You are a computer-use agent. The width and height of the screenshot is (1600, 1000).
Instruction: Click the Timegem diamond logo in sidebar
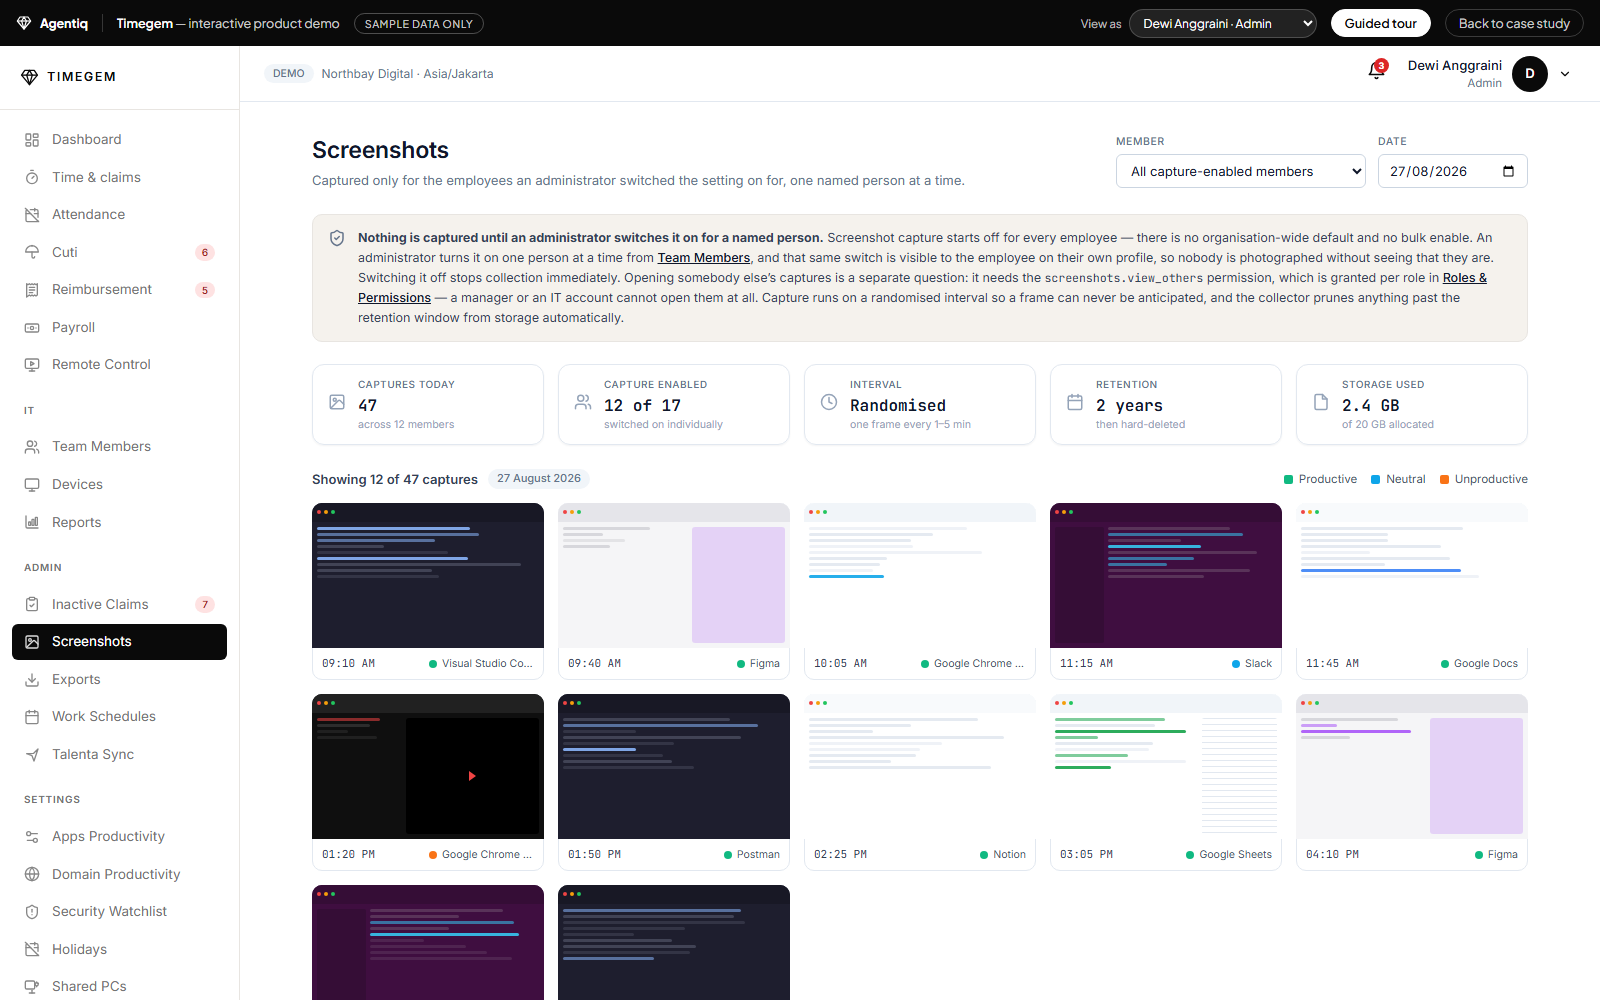point(29,77)
